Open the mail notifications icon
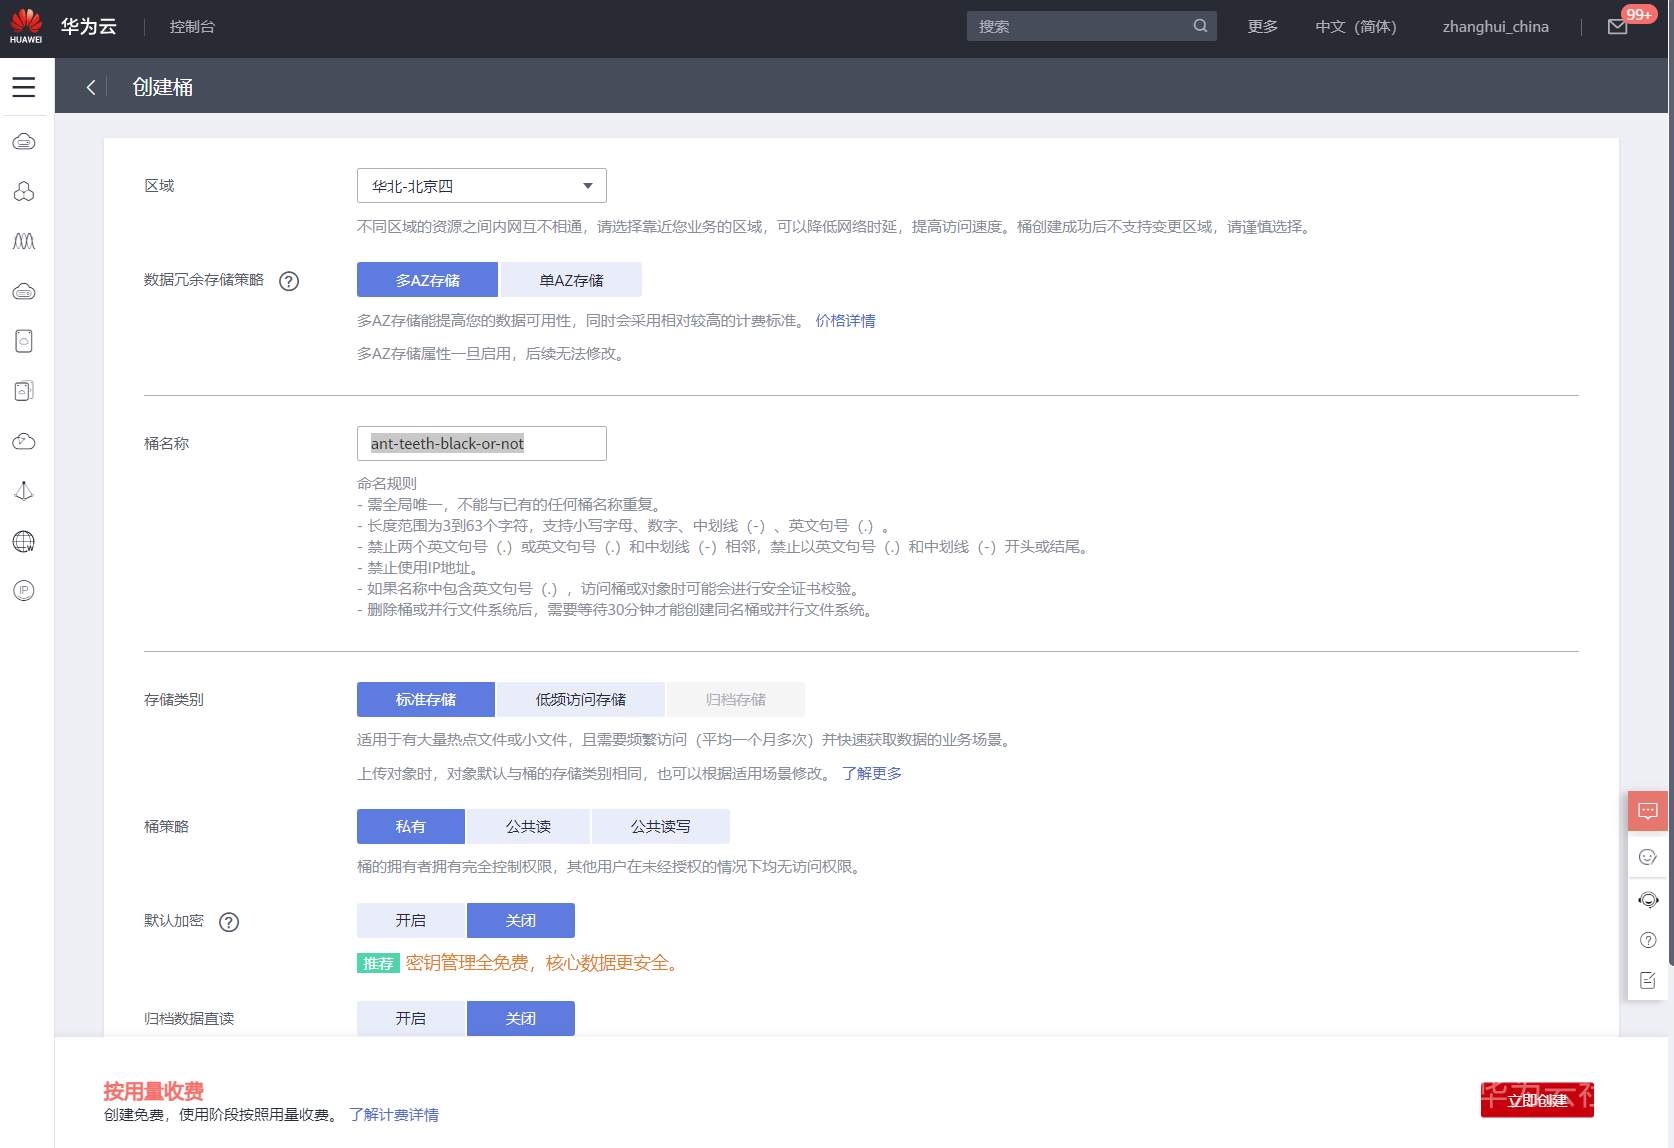This screenshot has width=1674, height=1148. coord(1617,27)
